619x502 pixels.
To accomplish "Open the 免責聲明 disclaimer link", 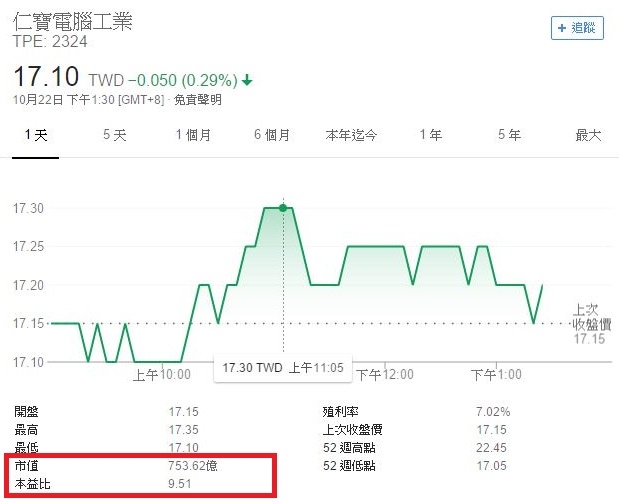I will 198,99.
